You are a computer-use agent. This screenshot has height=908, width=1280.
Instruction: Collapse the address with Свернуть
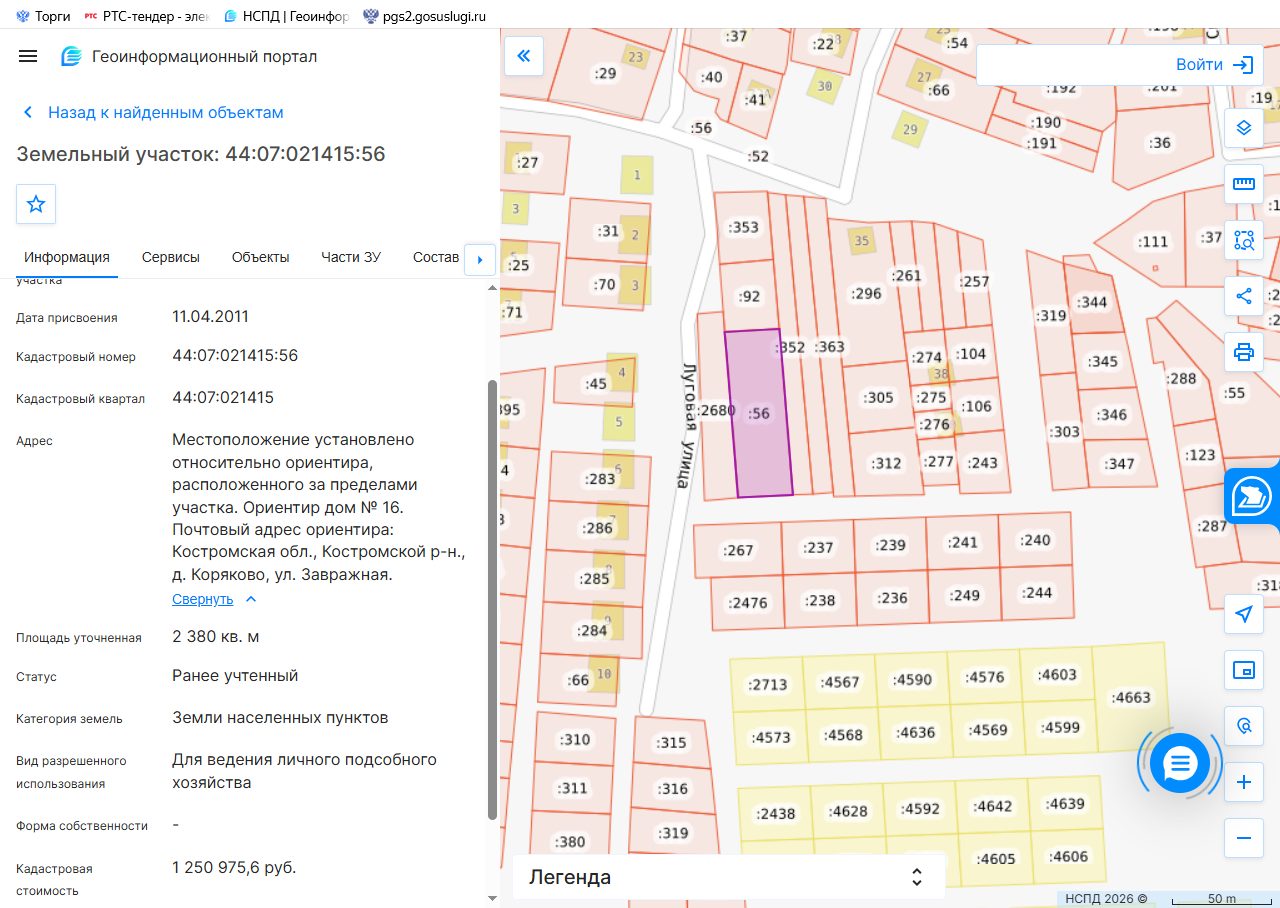coord(214,599)
